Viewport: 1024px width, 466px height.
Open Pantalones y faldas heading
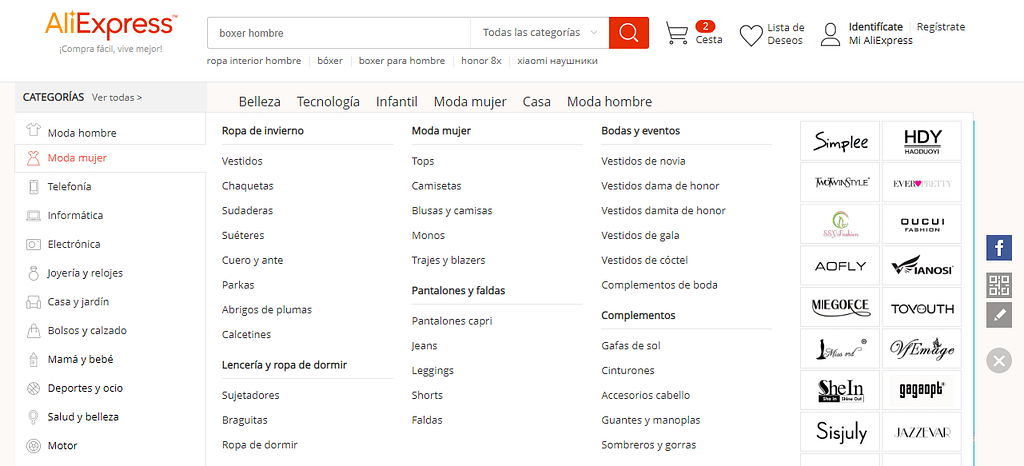pos(458,290)
